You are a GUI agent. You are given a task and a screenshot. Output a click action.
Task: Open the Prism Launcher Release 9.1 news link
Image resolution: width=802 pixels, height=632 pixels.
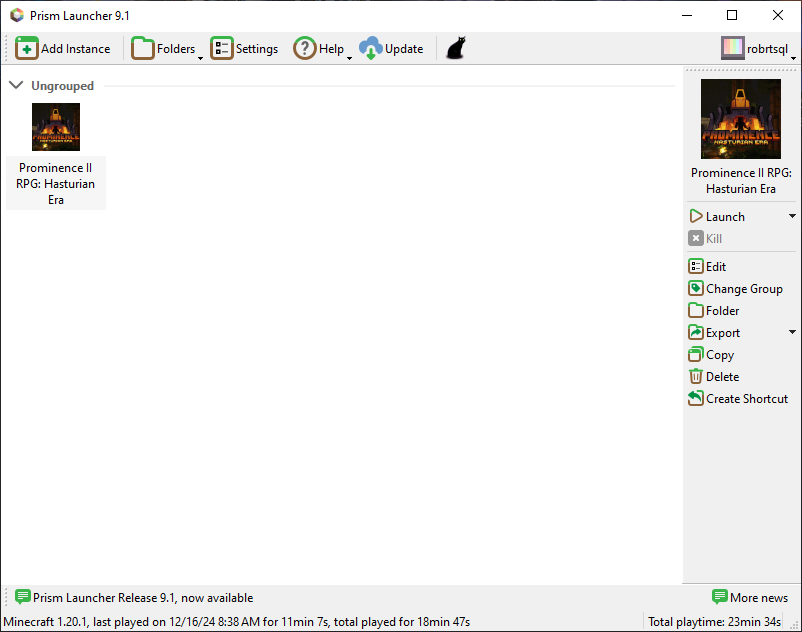click(x=142, y=598)
